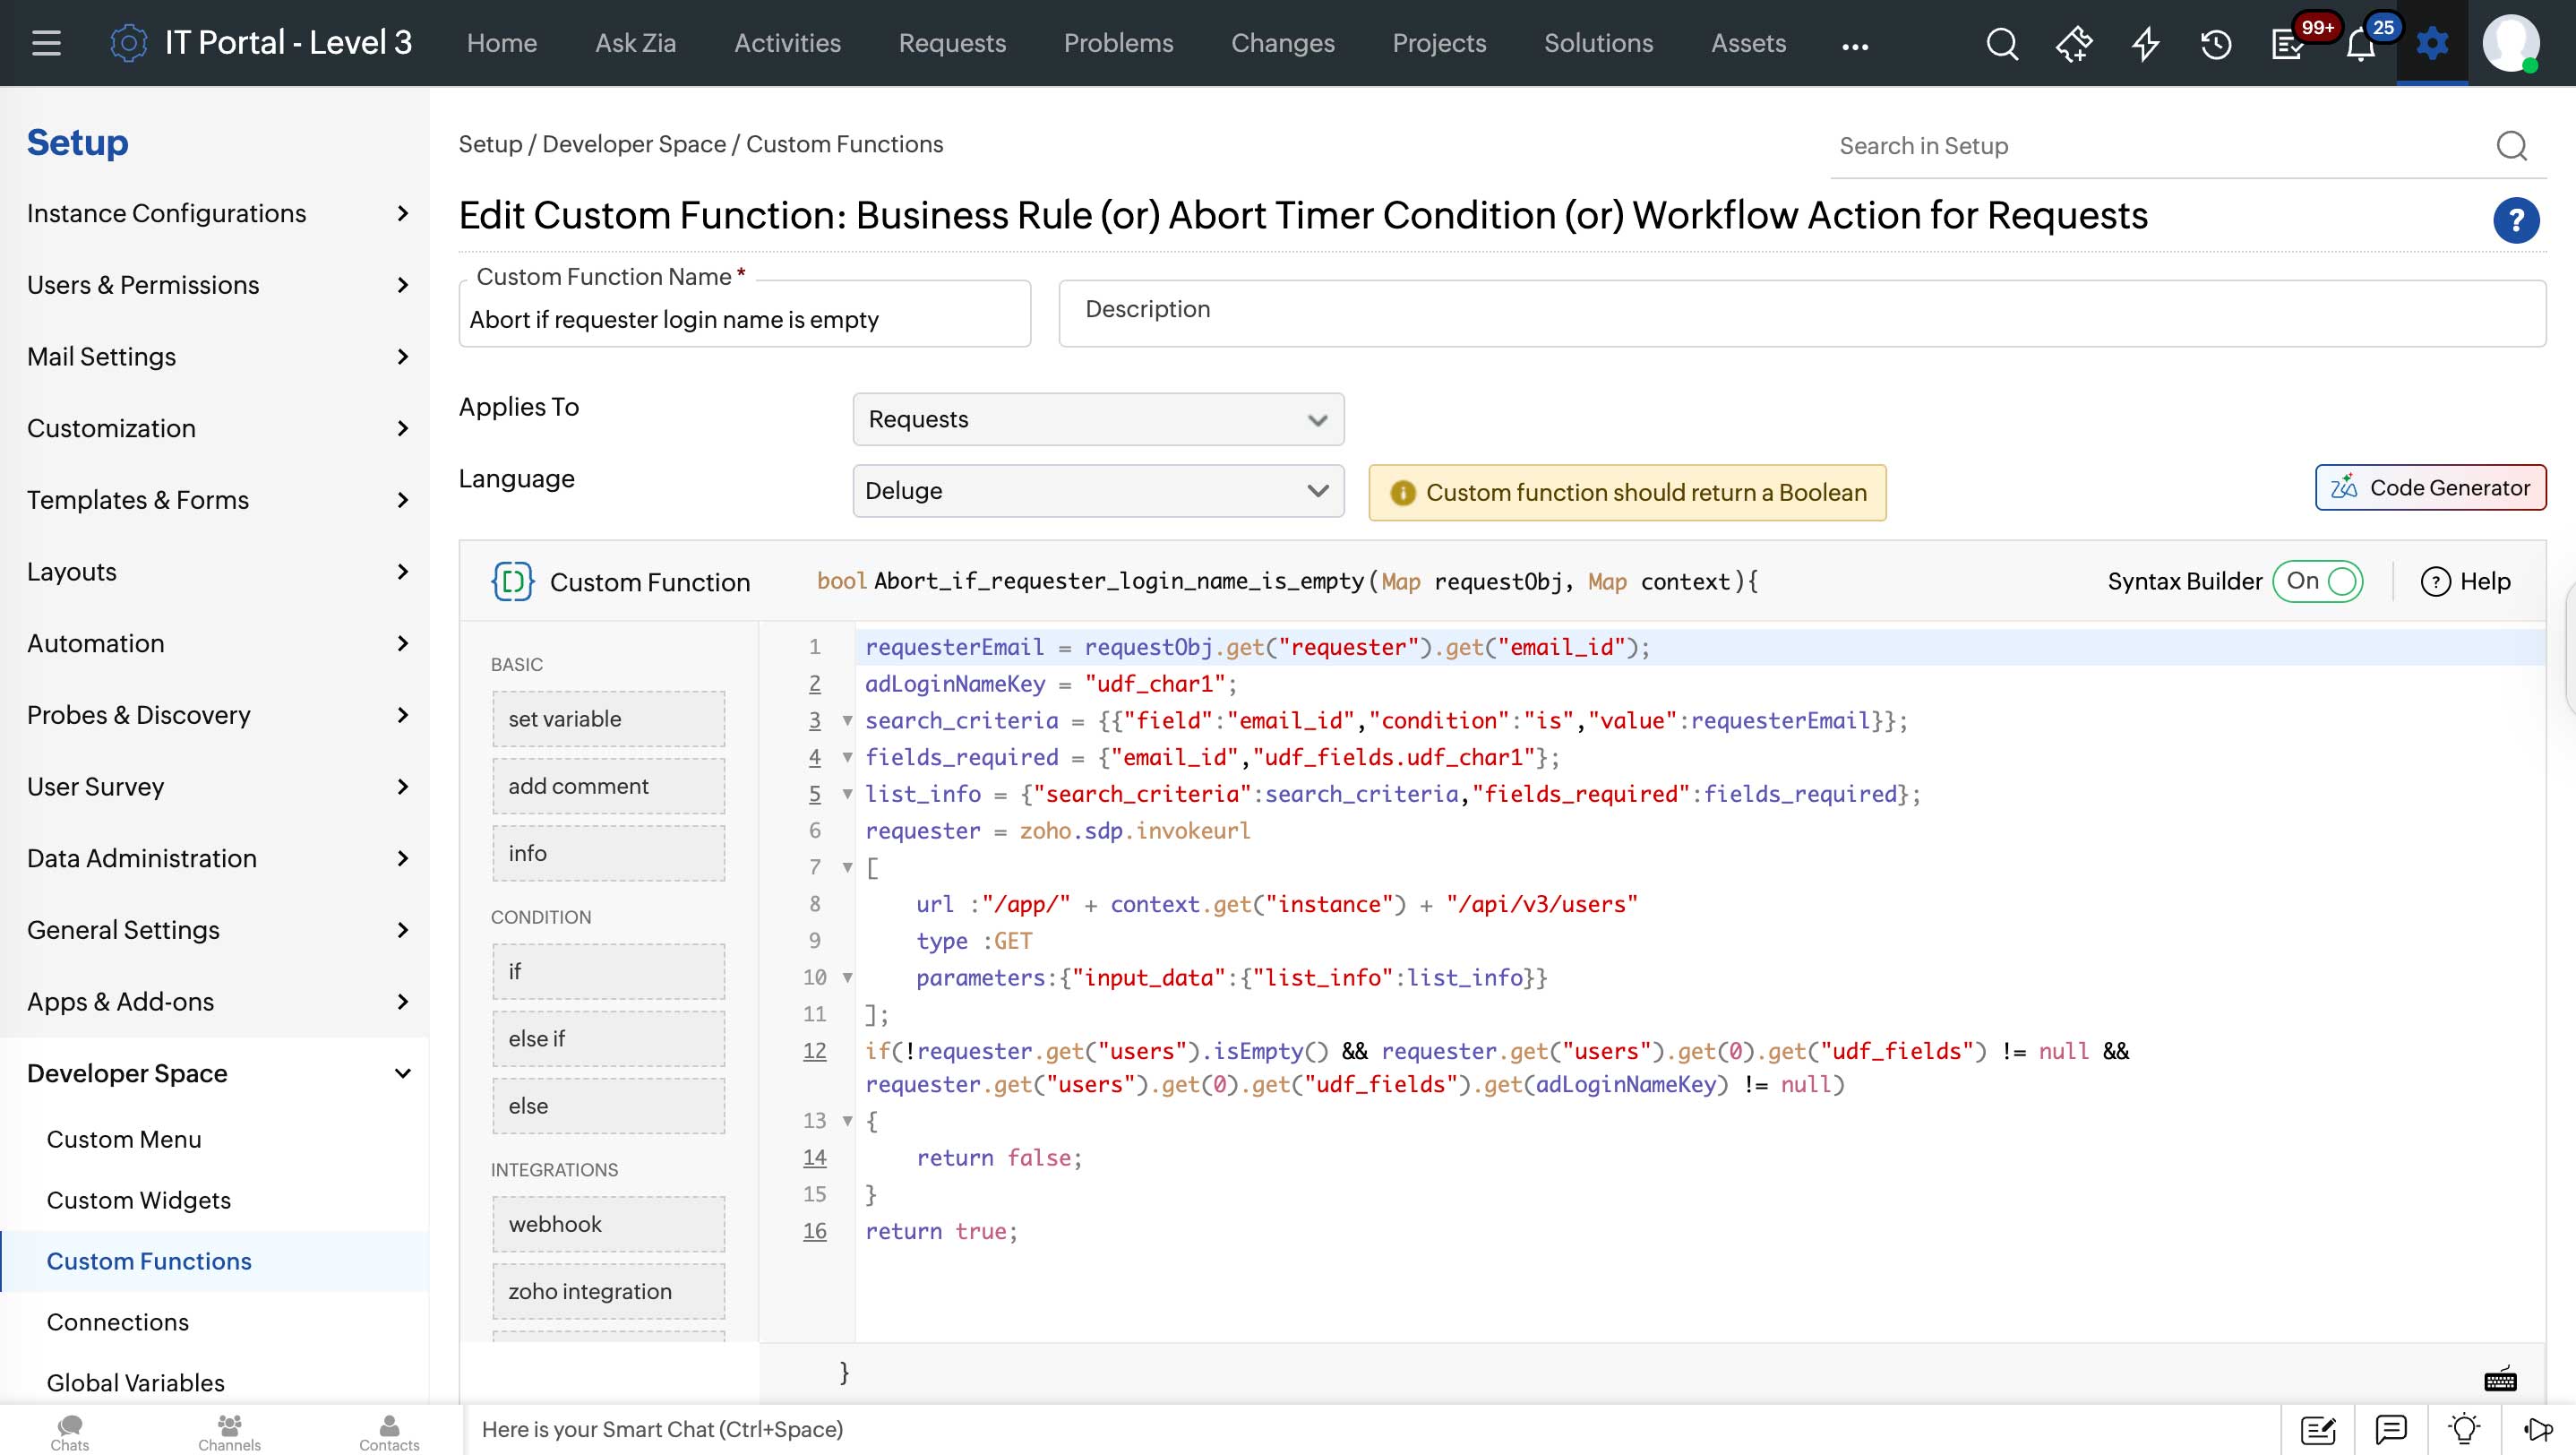The image size is (2576, 1455).
Task: Open Ask Zia tab
Action: (635, 43)
